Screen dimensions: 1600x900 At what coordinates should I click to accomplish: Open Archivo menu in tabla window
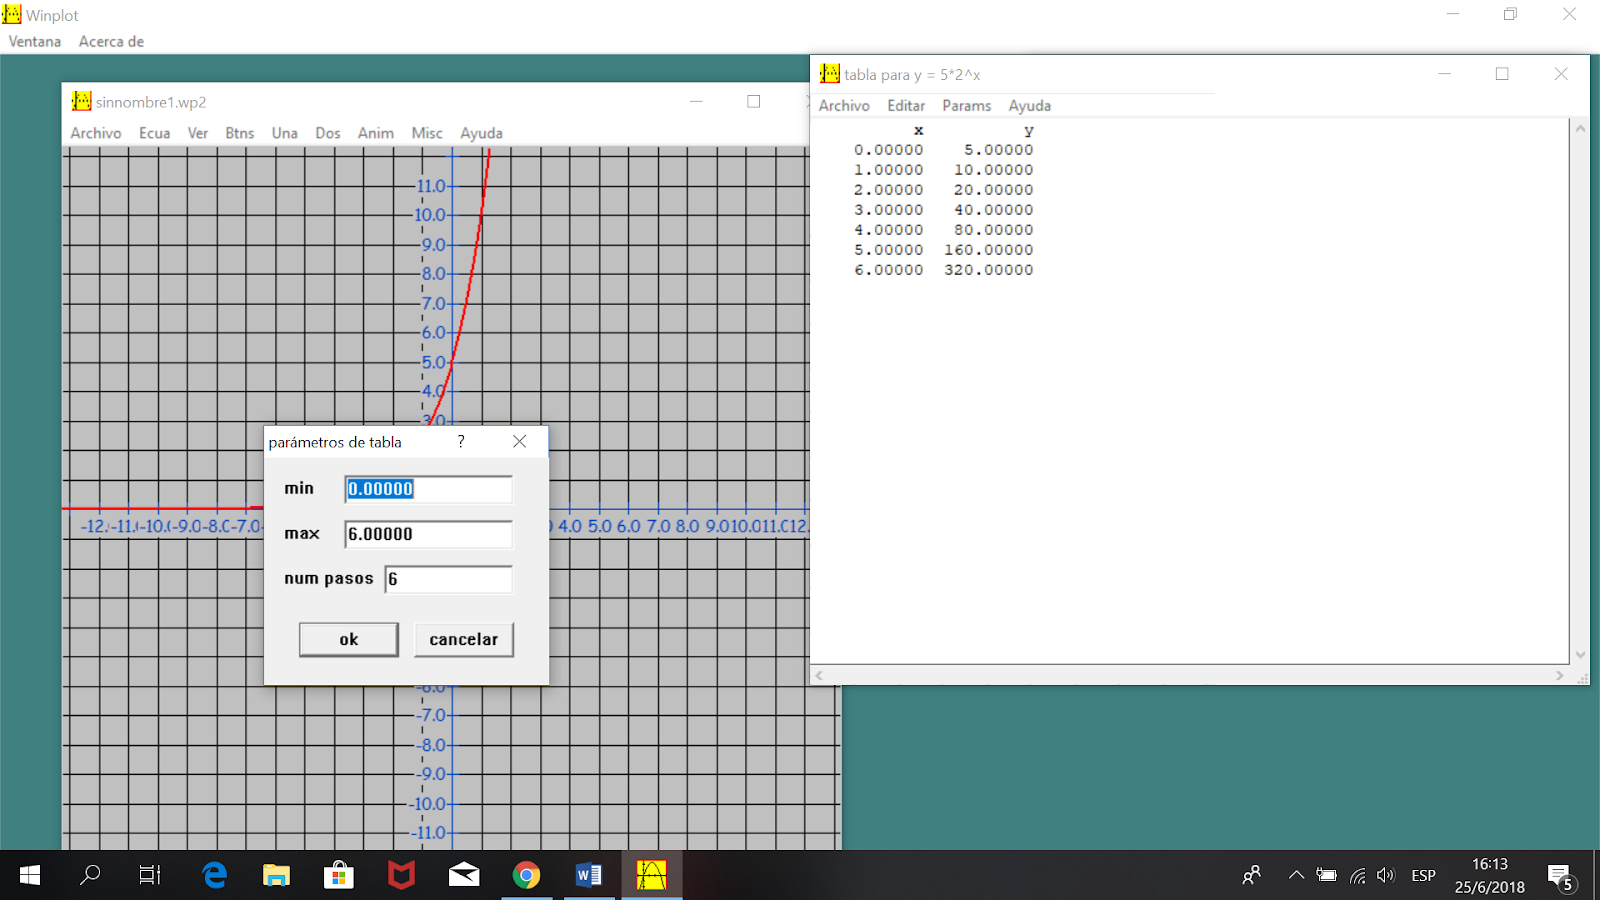click(x=844, y=106)
